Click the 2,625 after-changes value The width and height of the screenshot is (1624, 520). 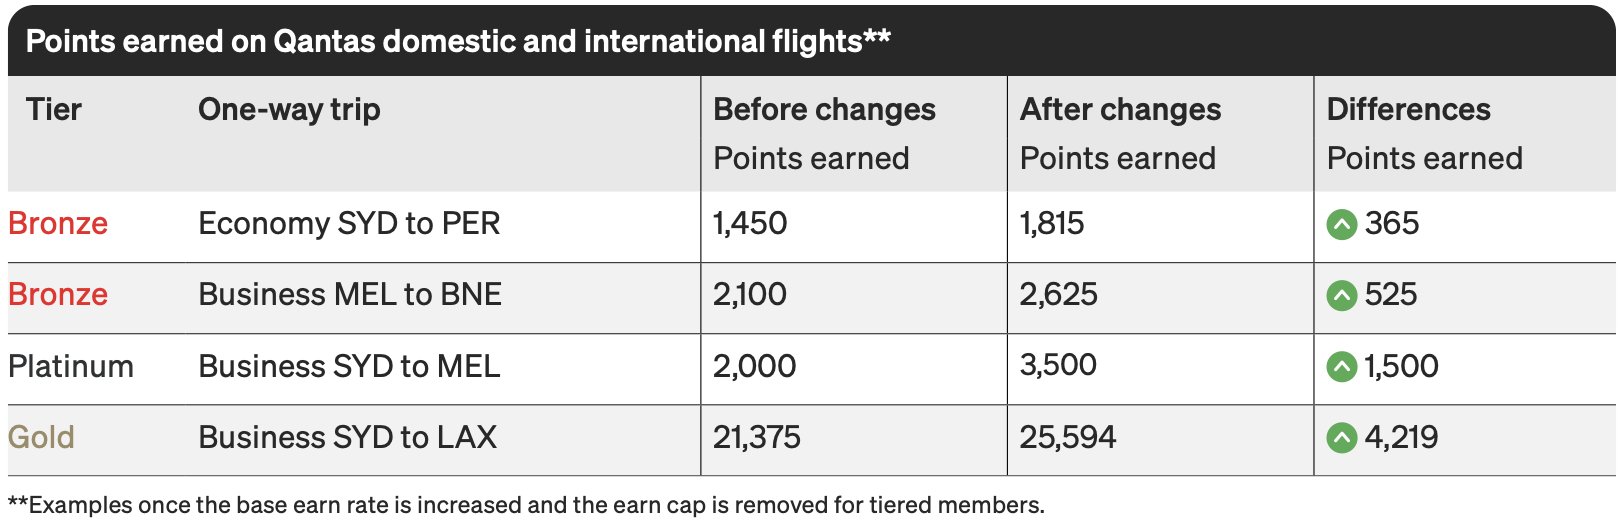pos(1058,294)
